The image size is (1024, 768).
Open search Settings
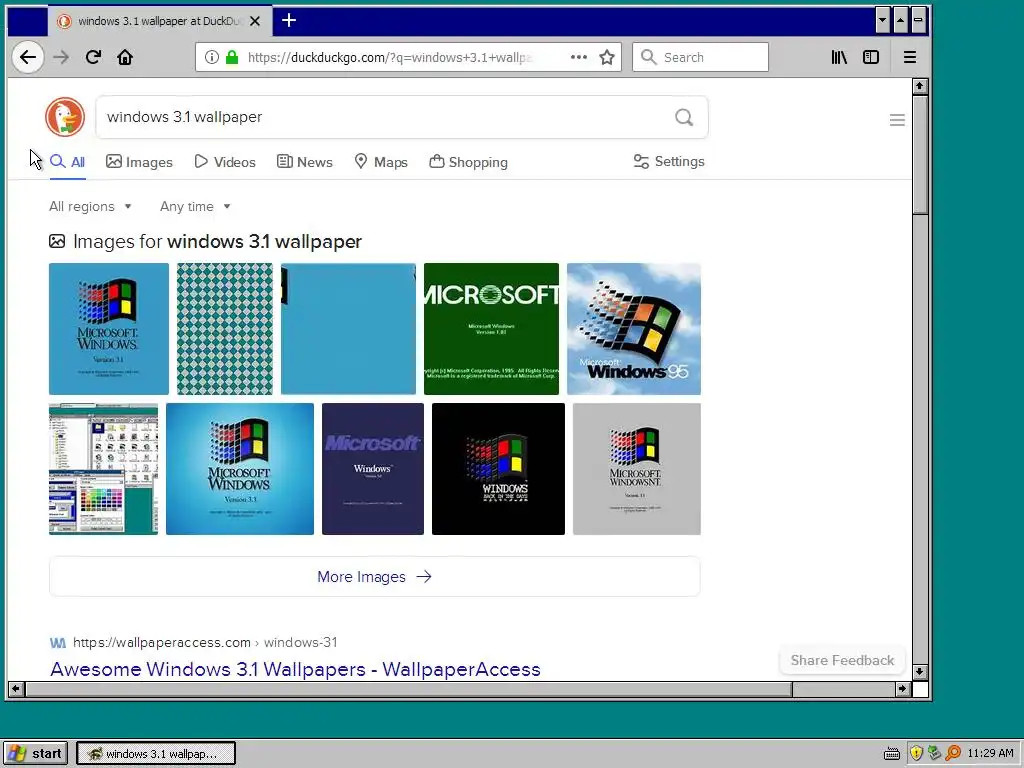click(669, 161)
